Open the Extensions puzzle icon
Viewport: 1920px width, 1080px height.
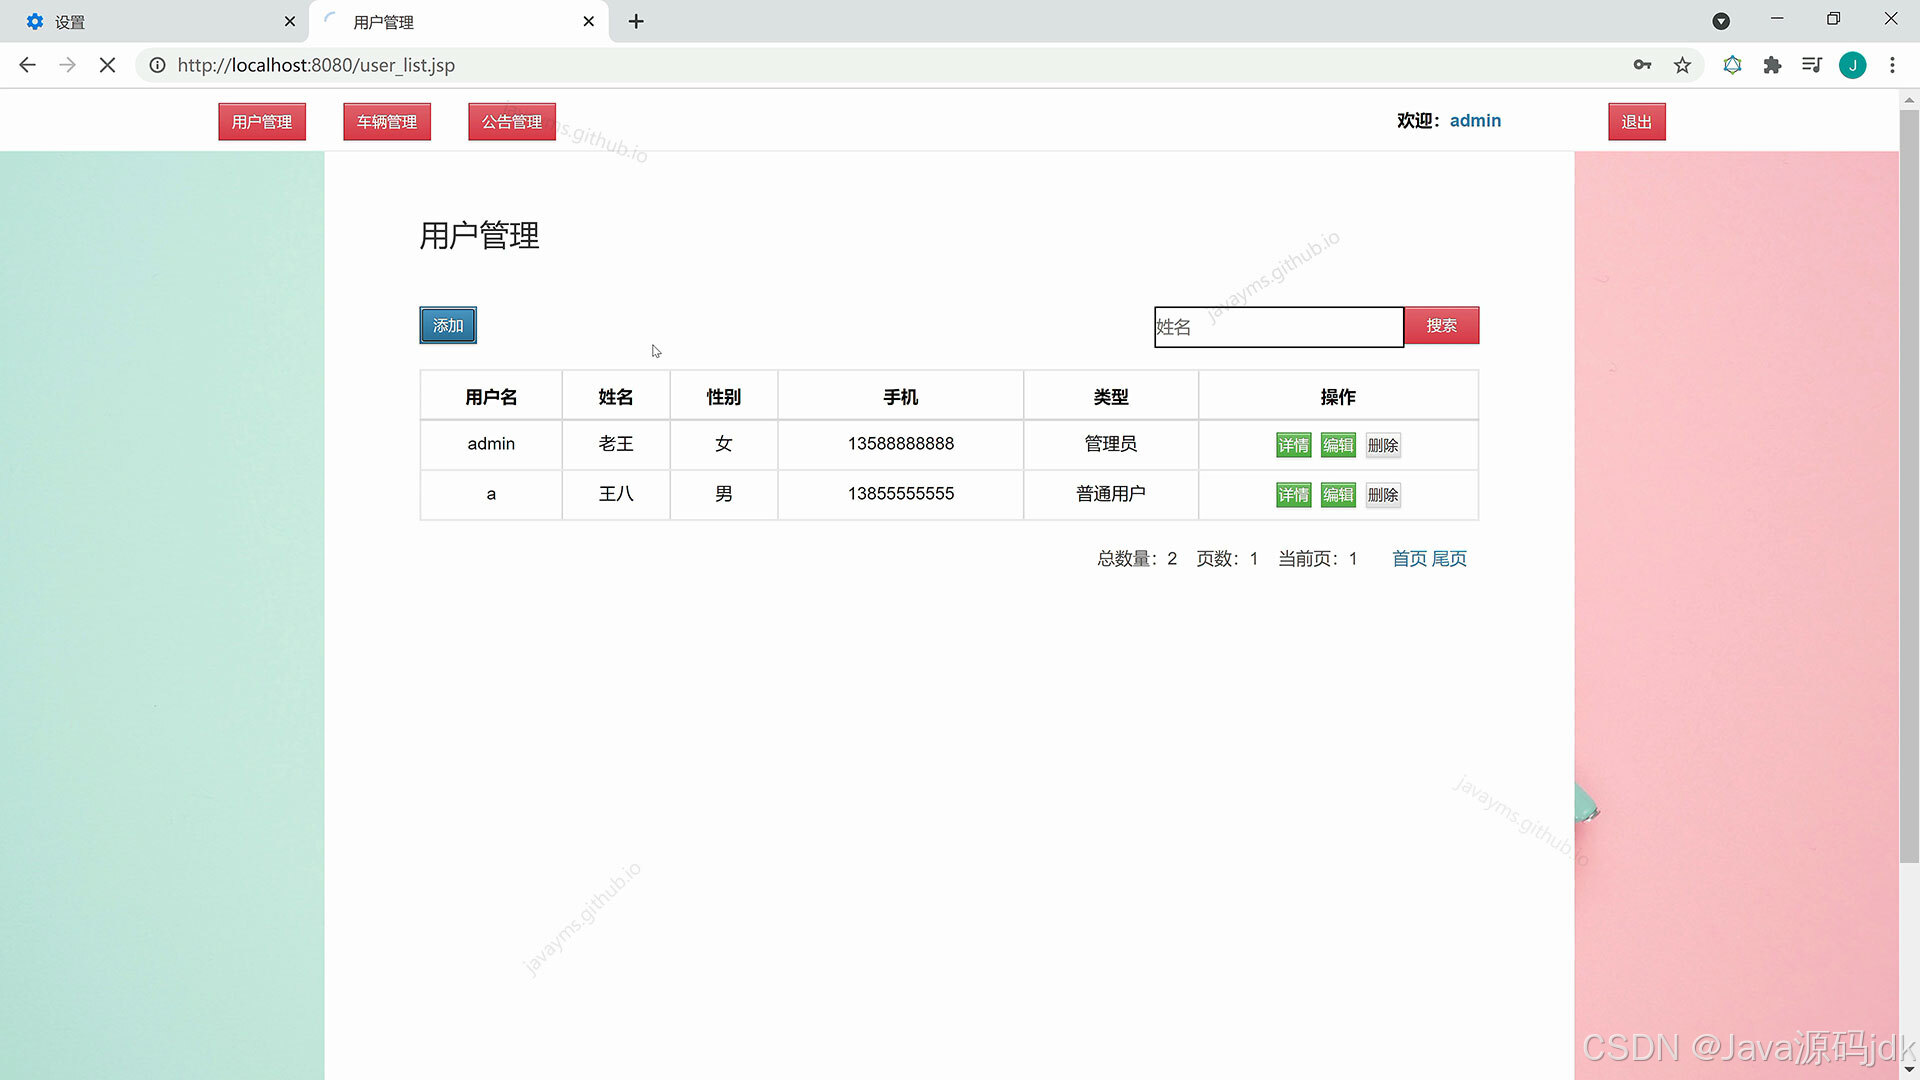pyautogui.click(x=1772, y=65)
